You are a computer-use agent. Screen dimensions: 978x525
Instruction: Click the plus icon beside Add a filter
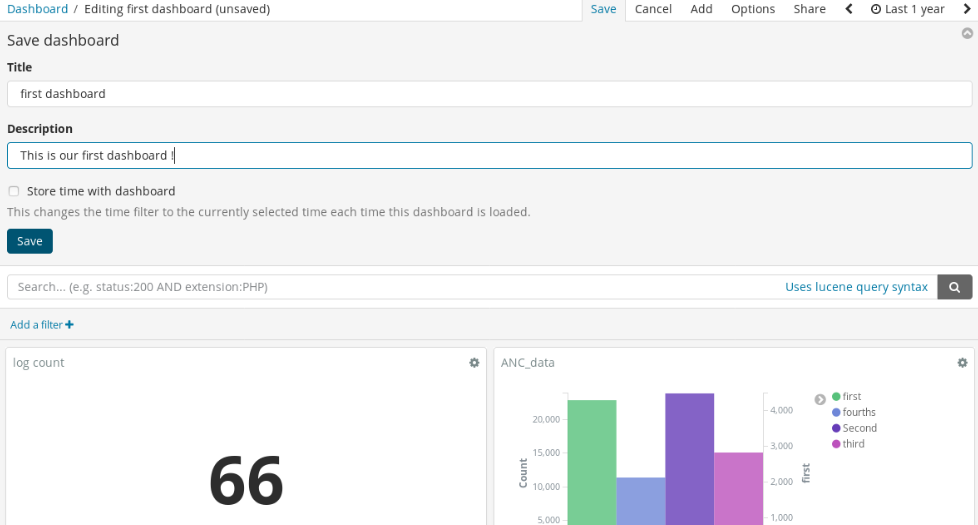pyautogui.click(x=70, y=325)
